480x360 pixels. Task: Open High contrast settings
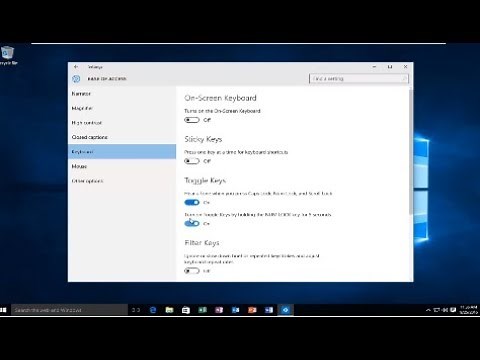(122, 123)
